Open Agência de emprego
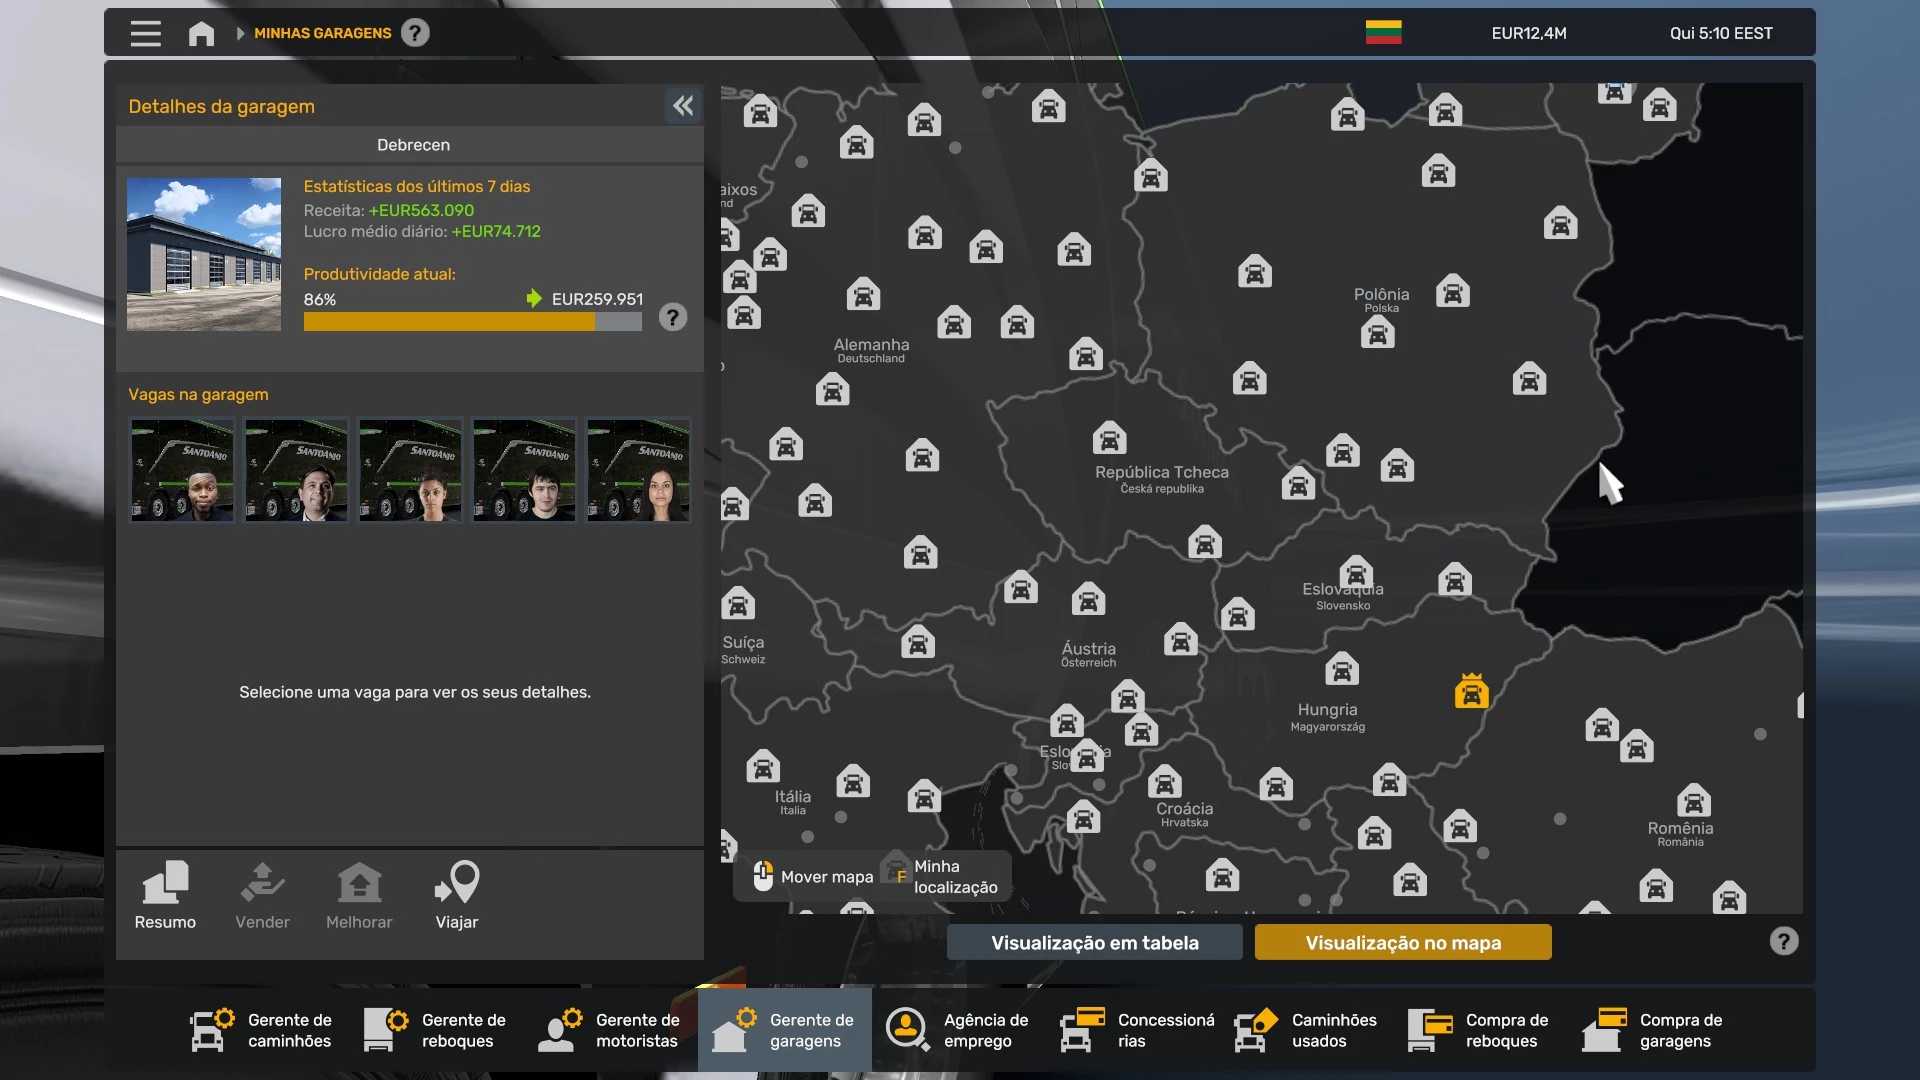This screenshot has height=1080, width=1920. [958, 1030]
